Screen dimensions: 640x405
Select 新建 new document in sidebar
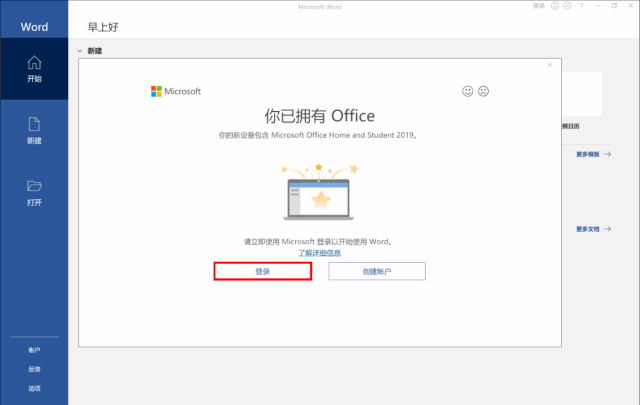tap(34, 131)
